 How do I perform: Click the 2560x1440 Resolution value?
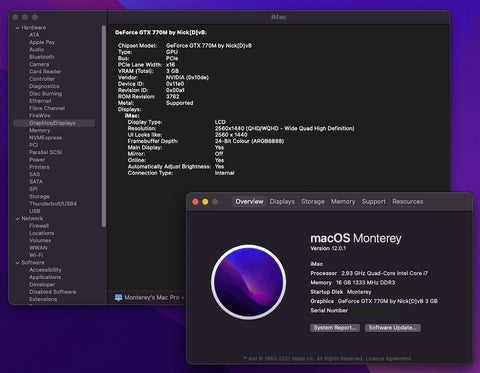284,128
